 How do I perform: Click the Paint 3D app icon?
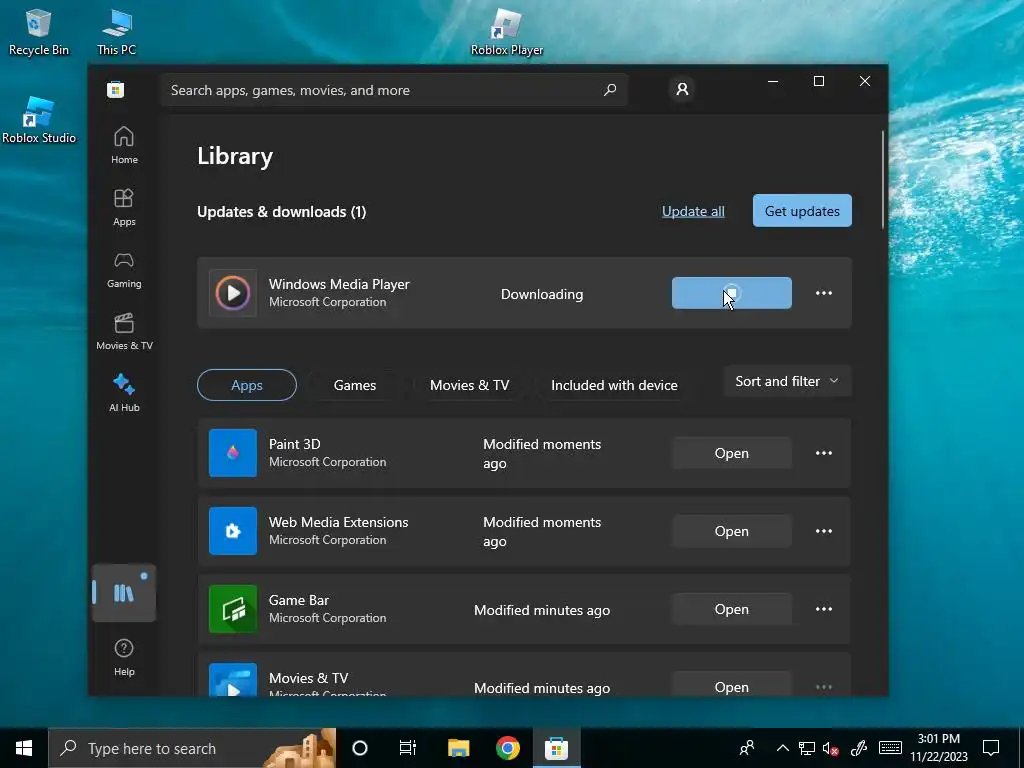[x=233, y=453]
